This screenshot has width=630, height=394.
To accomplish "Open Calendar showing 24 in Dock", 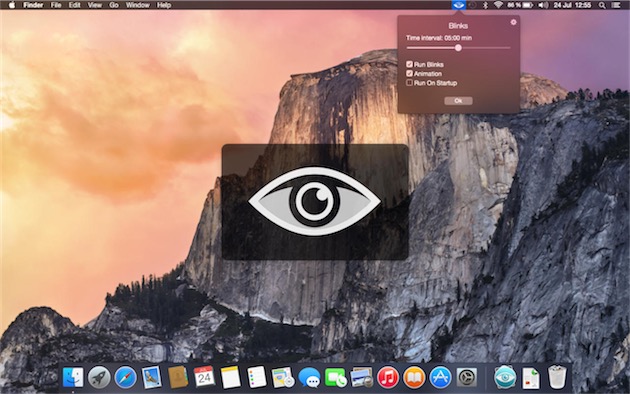I will [204, 377].
